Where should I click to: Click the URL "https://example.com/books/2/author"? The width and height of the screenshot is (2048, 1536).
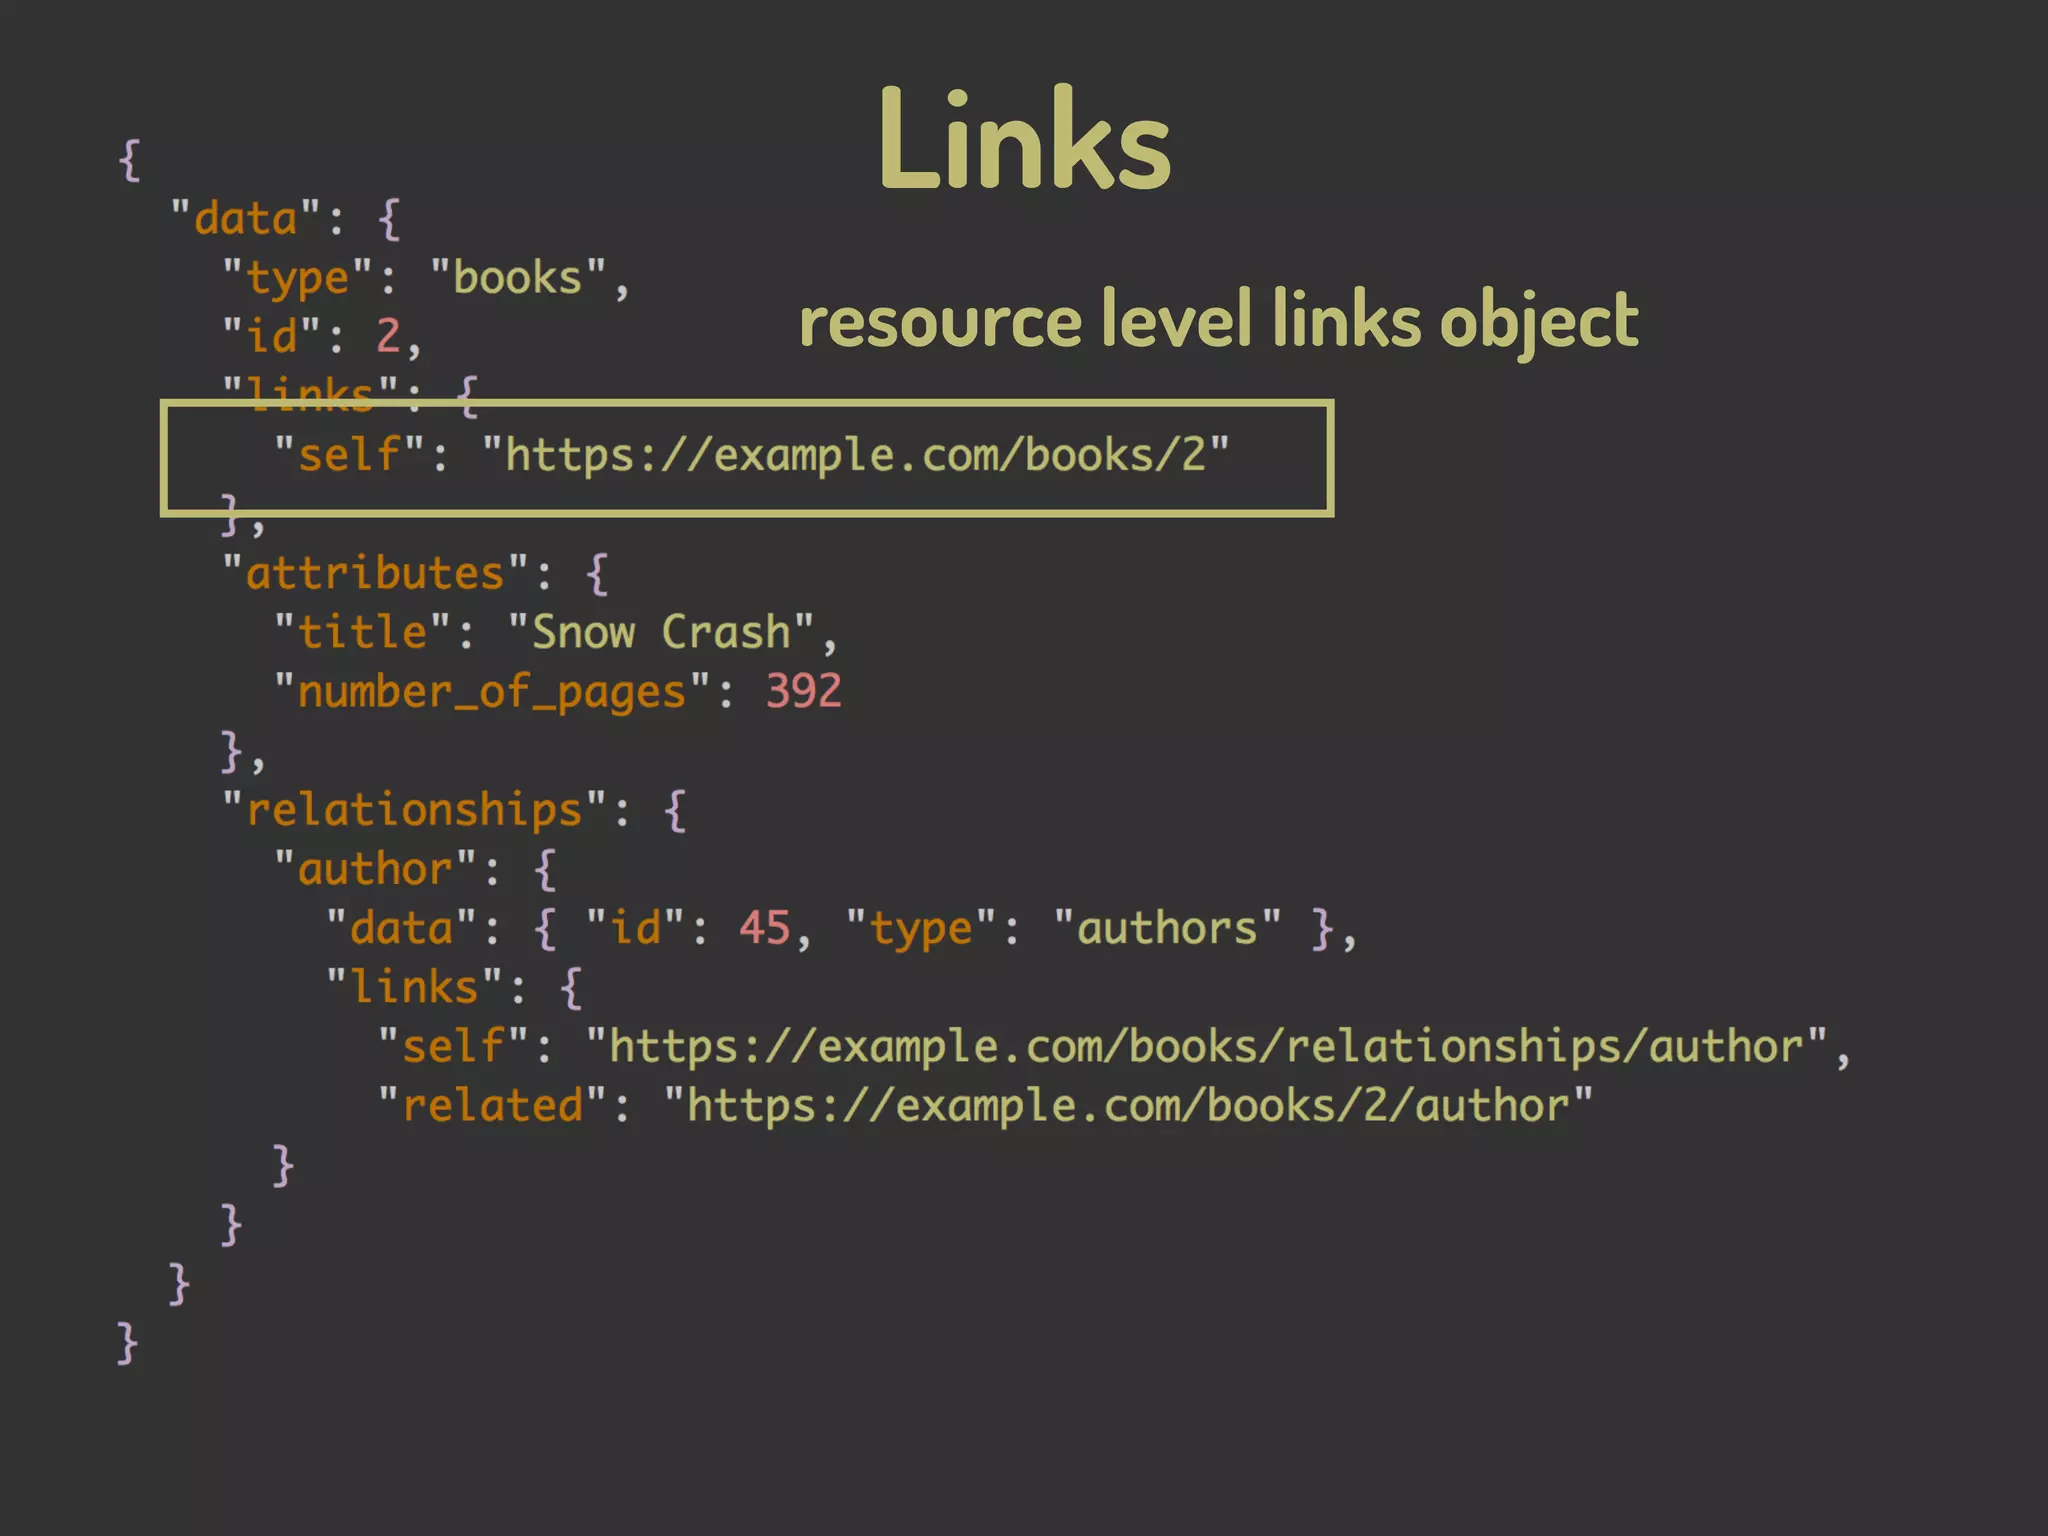tap(1128, 1105)
